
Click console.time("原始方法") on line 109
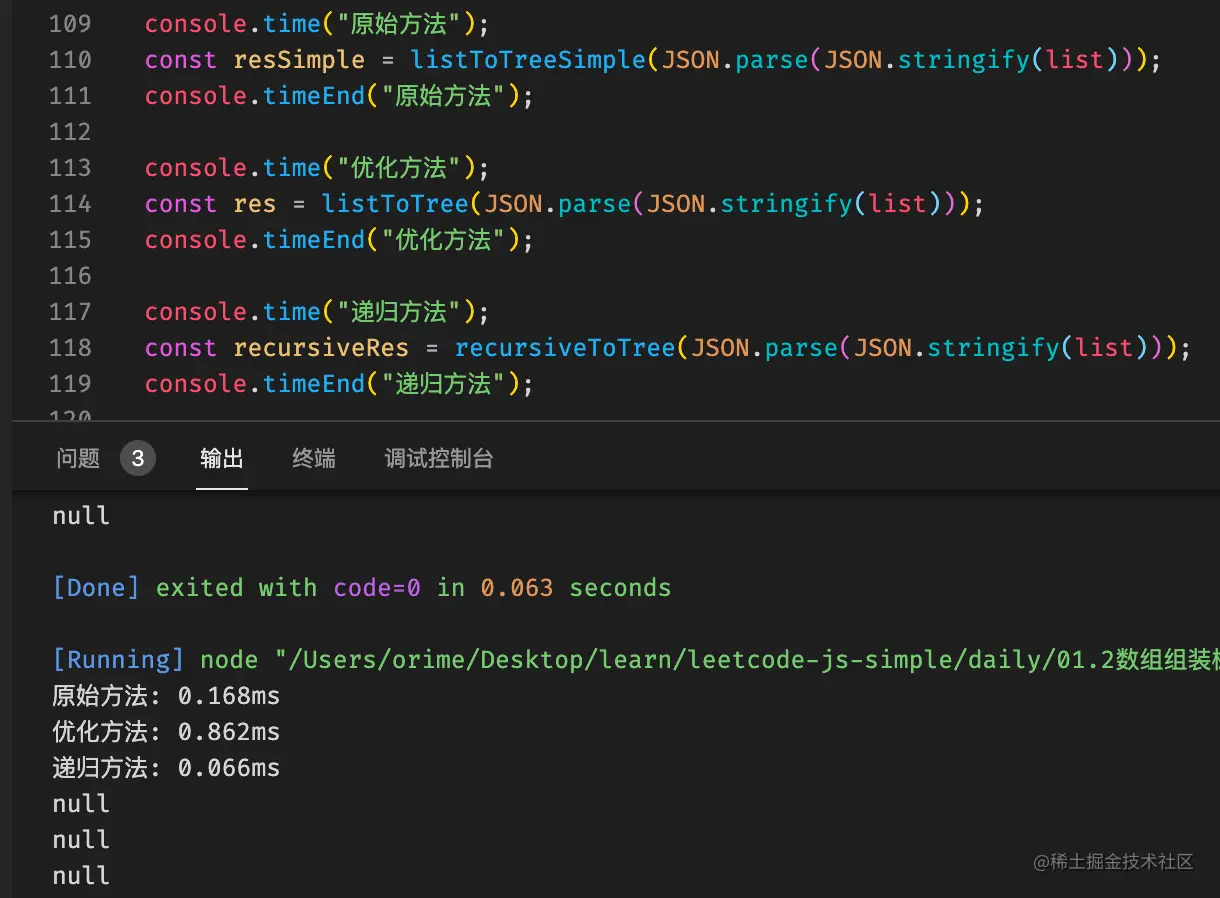[x=318, y=24]
